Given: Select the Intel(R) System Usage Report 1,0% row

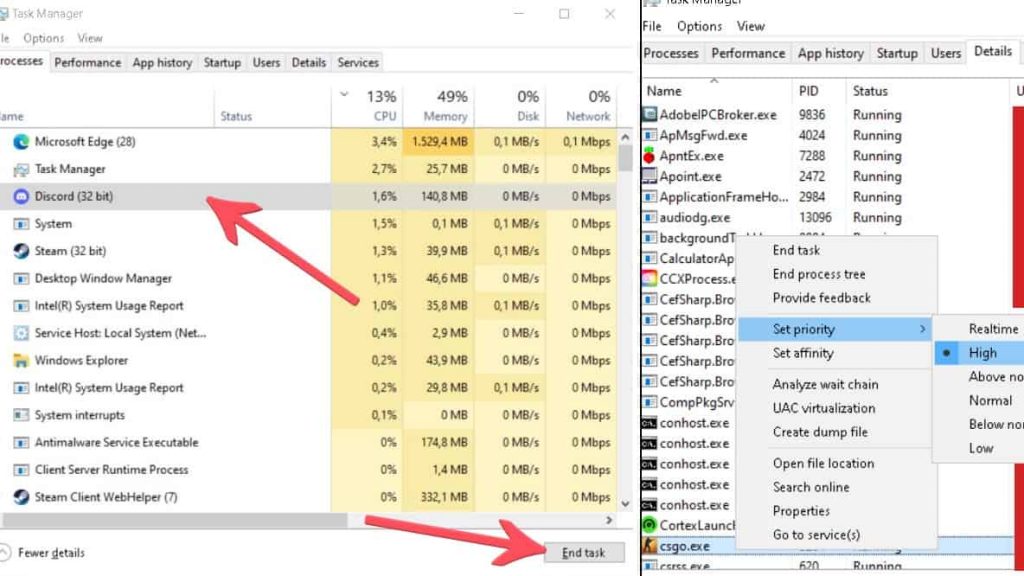Looking at the screenshot, I should pyautogui.click(x=308, y=306).
